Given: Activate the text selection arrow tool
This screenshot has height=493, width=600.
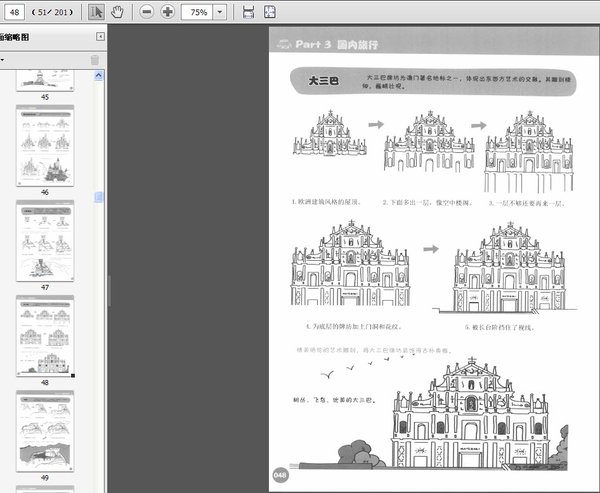Looking at the screenshot, I should (x=97, y=12).
